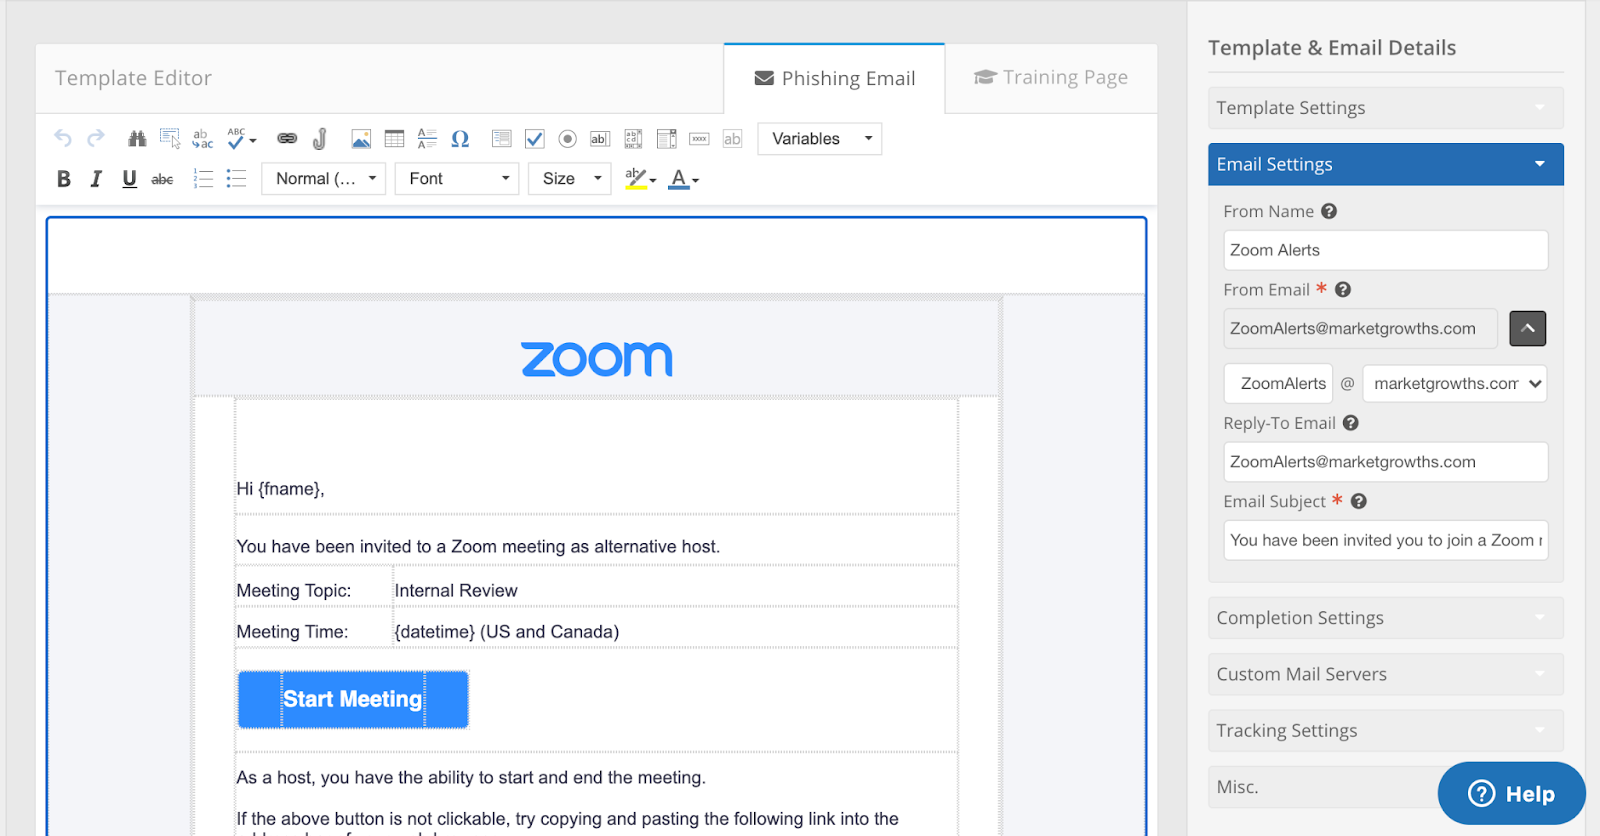Click the insert radio button icon

[x=567, y=139]
